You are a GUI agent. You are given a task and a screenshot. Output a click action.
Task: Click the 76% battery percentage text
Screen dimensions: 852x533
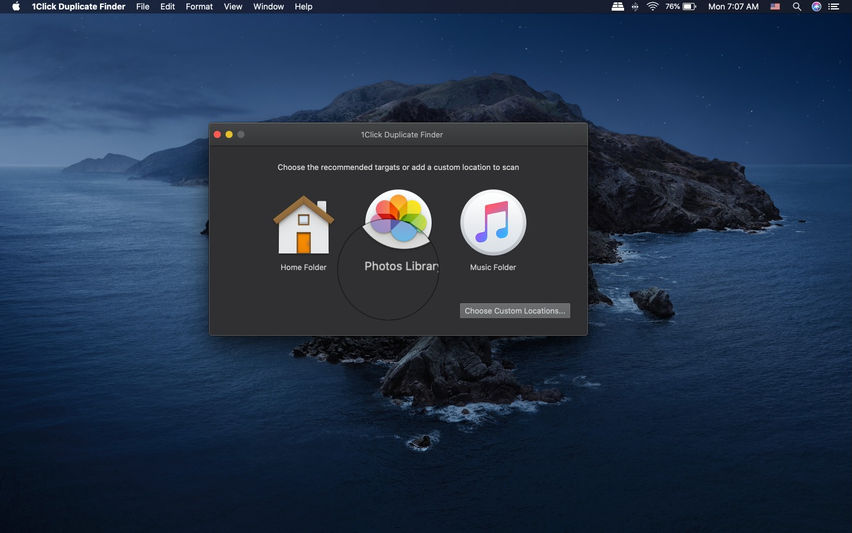(x=673, y=7)
